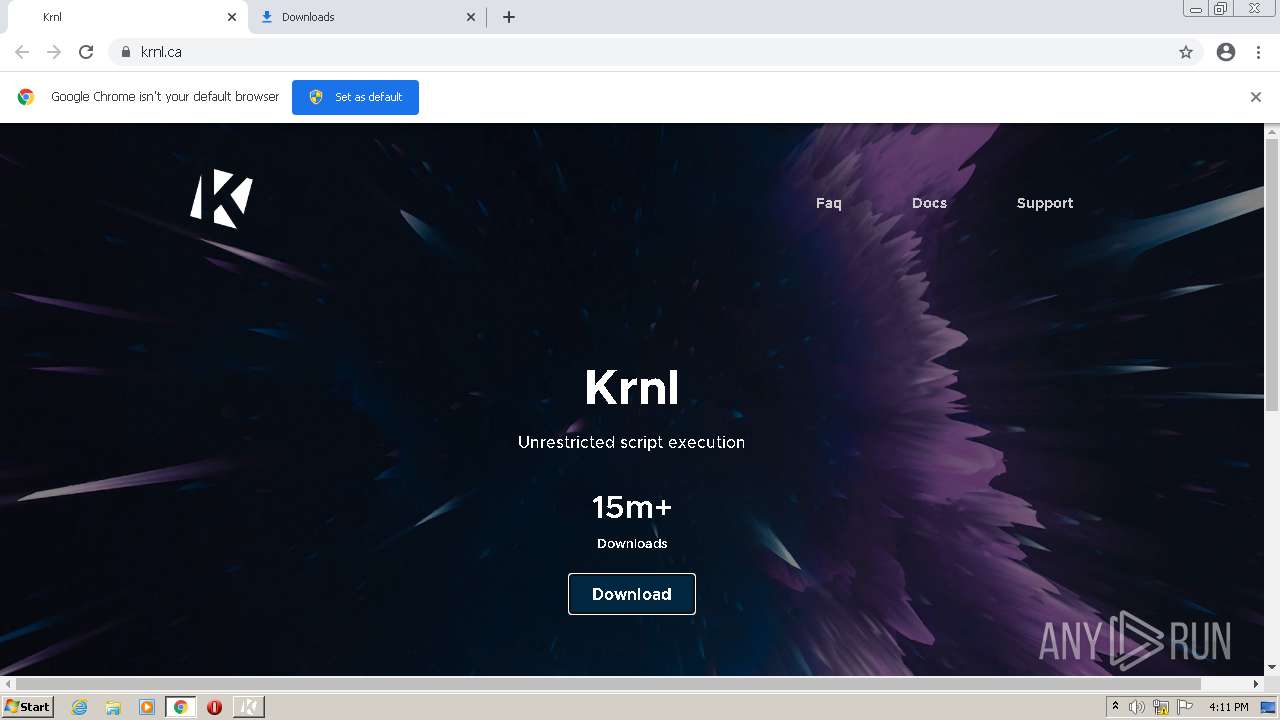Click the vertical scrollbar thumb
This screenshot has width=1280, height=720.
click(x=1272, y=277)
